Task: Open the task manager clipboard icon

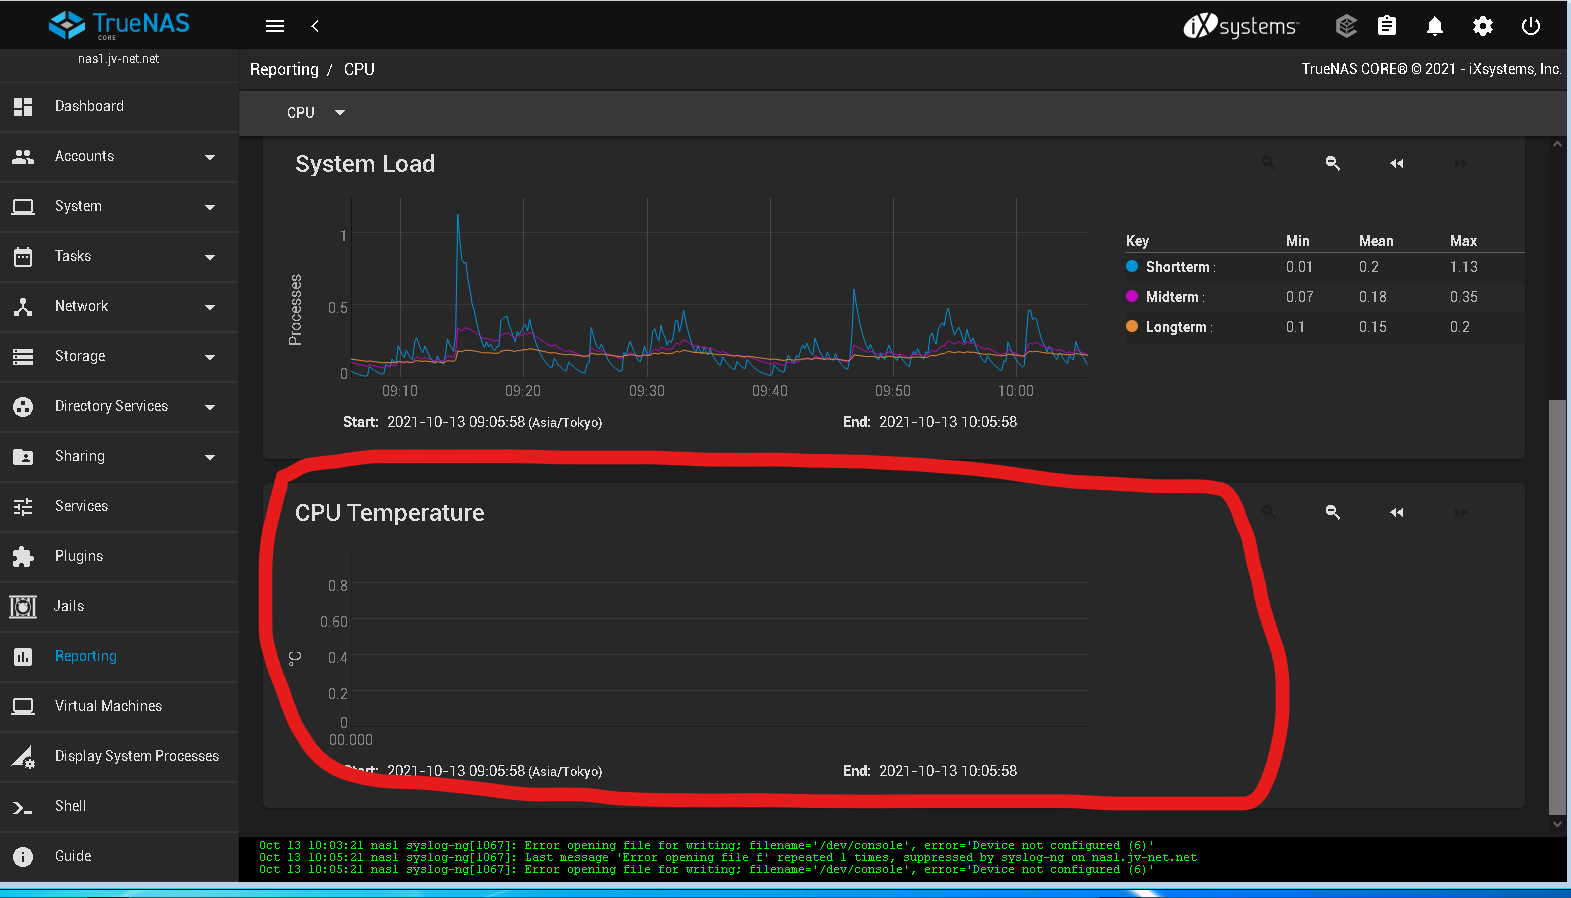Action: pyautogui.click(x=1386, y=26)
